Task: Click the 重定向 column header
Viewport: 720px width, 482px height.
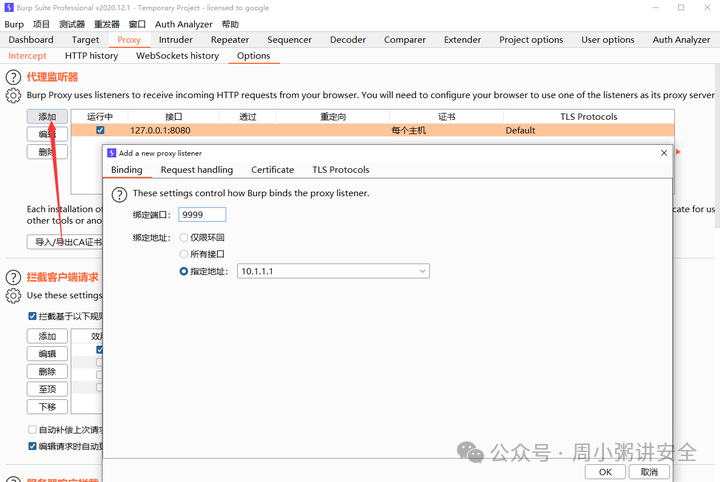Action: point(333,117)
